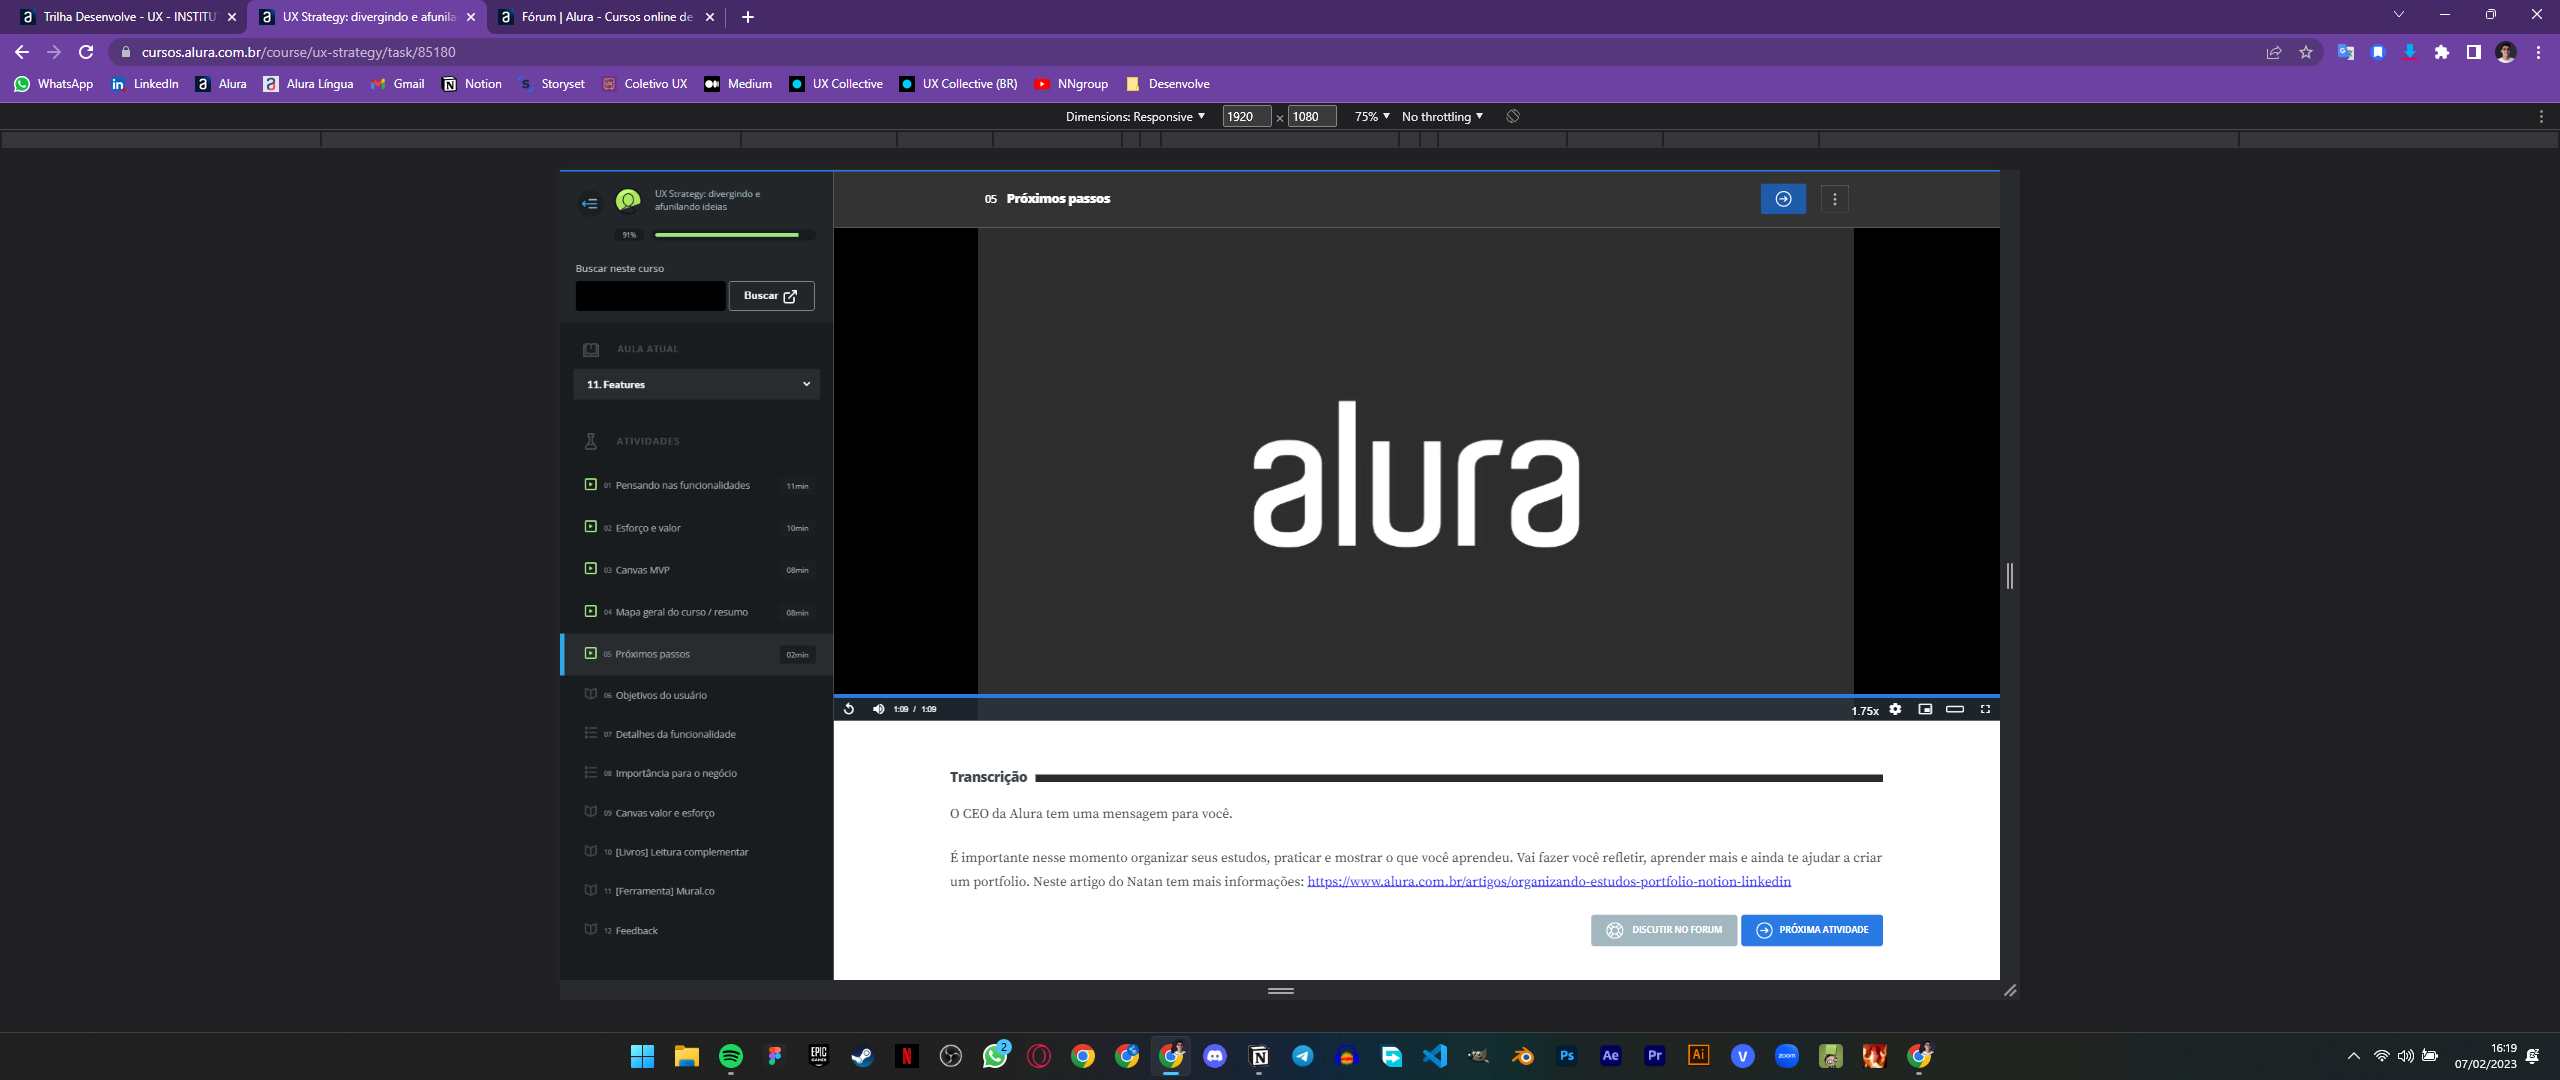Click the fullscreen icon on video player

pyautogui.click(x=1985, y=708)
